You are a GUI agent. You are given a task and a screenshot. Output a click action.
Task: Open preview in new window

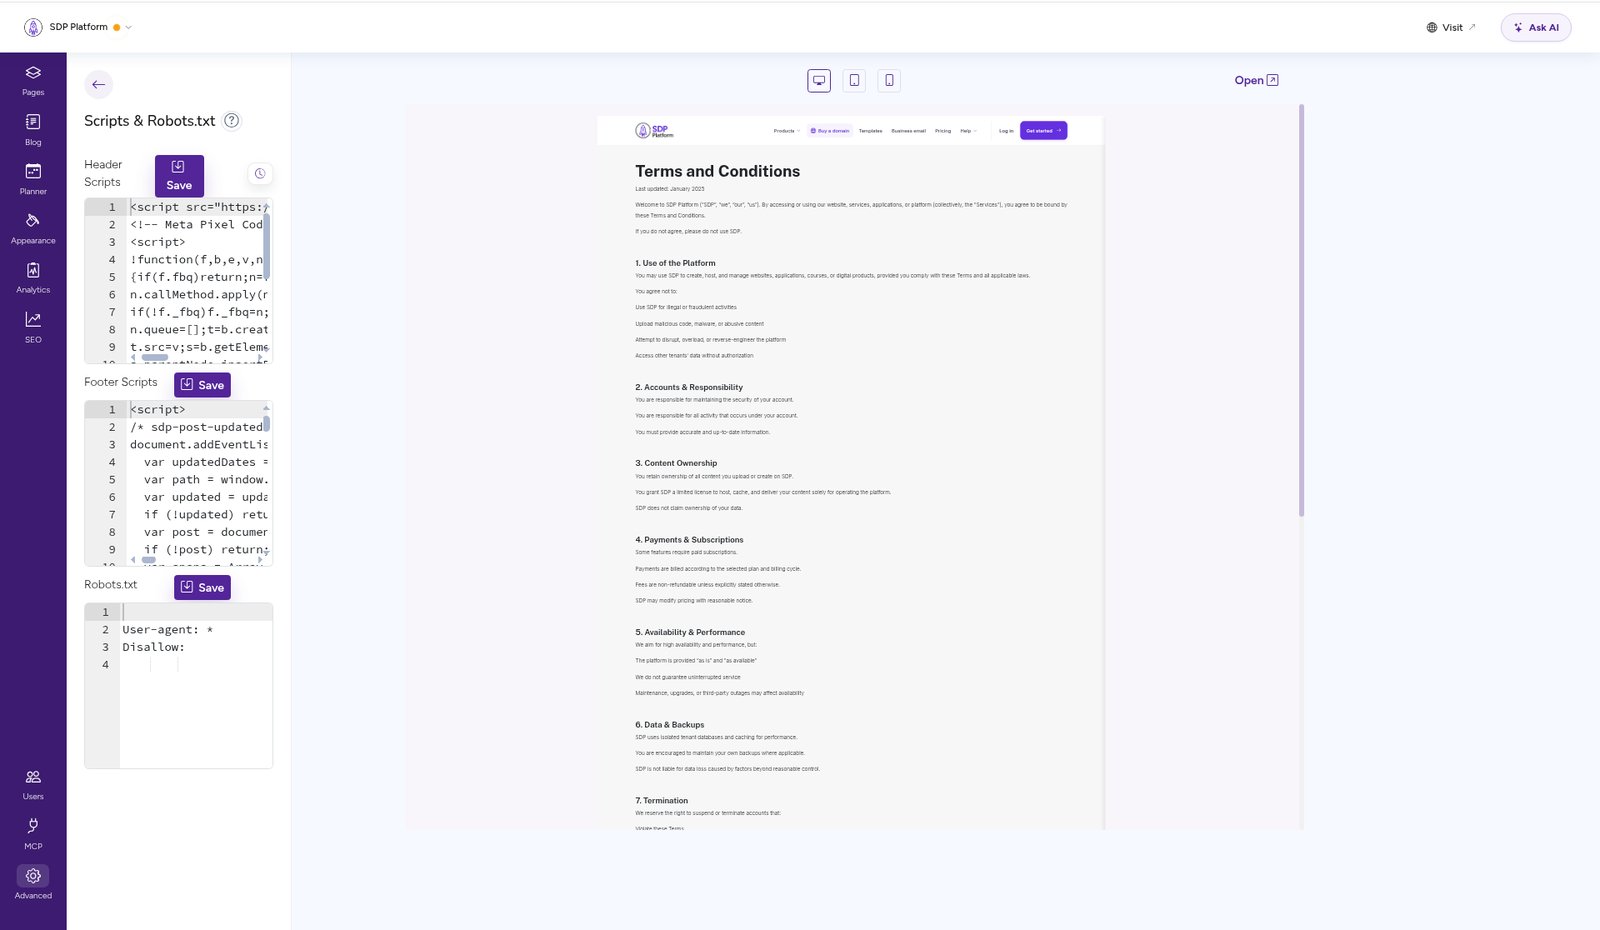point(1256,80)
